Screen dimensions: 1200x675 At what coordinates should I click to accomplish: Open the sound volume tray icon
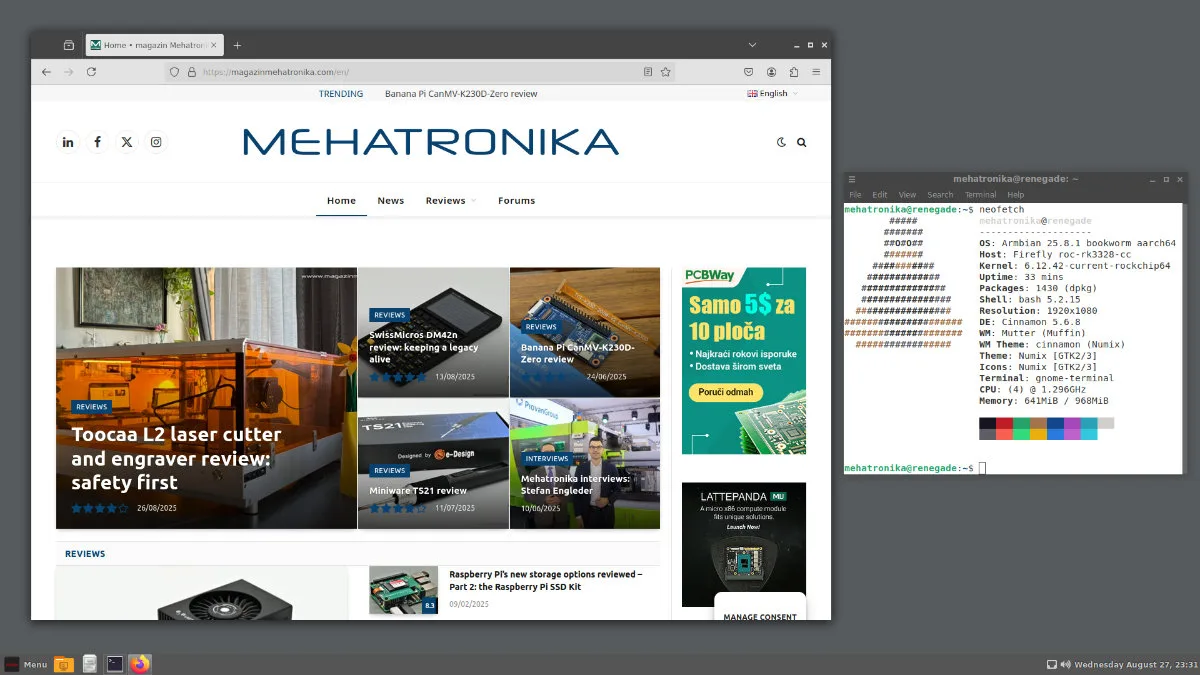coord(1066,664)
